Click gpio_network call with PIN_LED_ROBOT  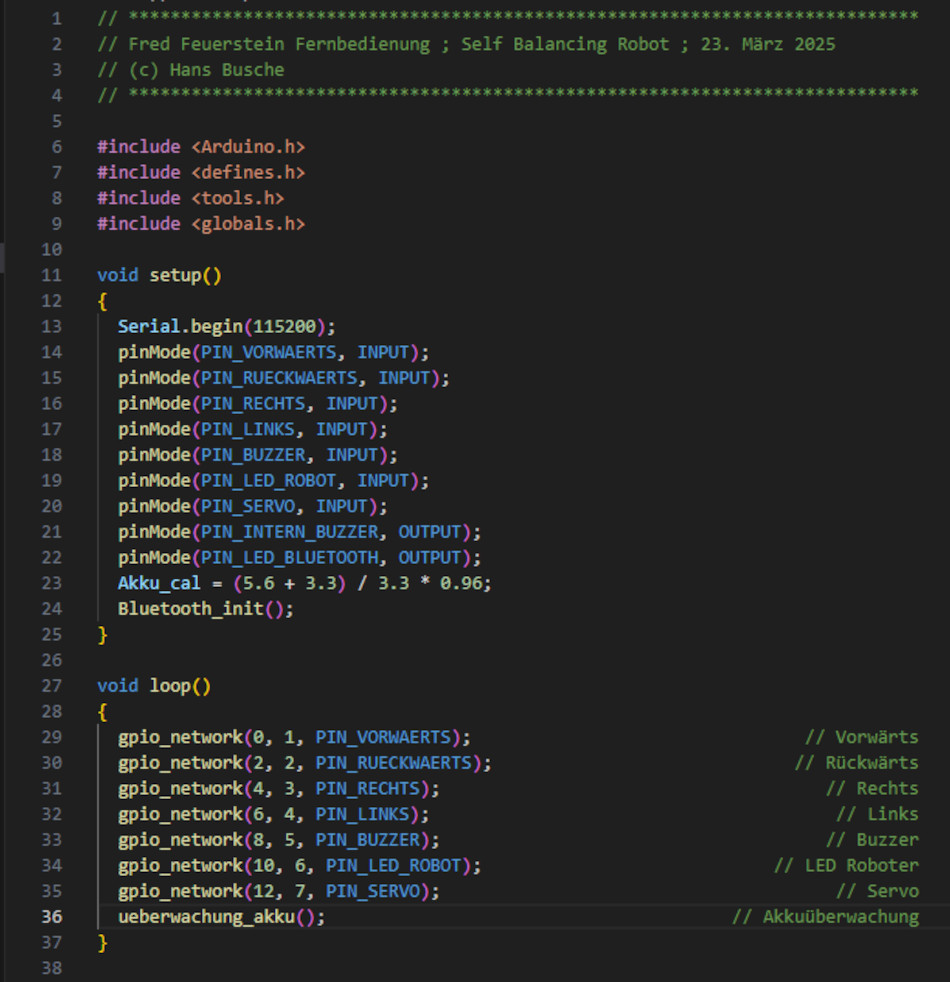coord(299,866)
